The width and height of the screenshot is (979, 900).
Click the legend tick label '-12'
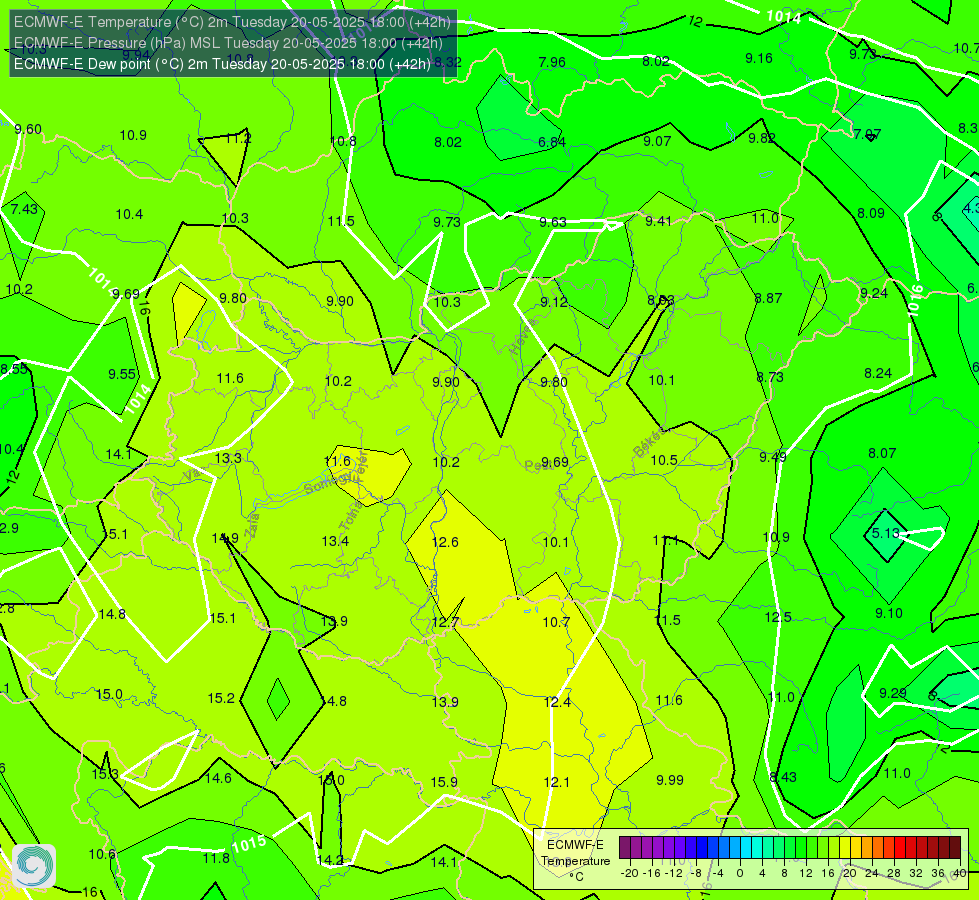674,873
